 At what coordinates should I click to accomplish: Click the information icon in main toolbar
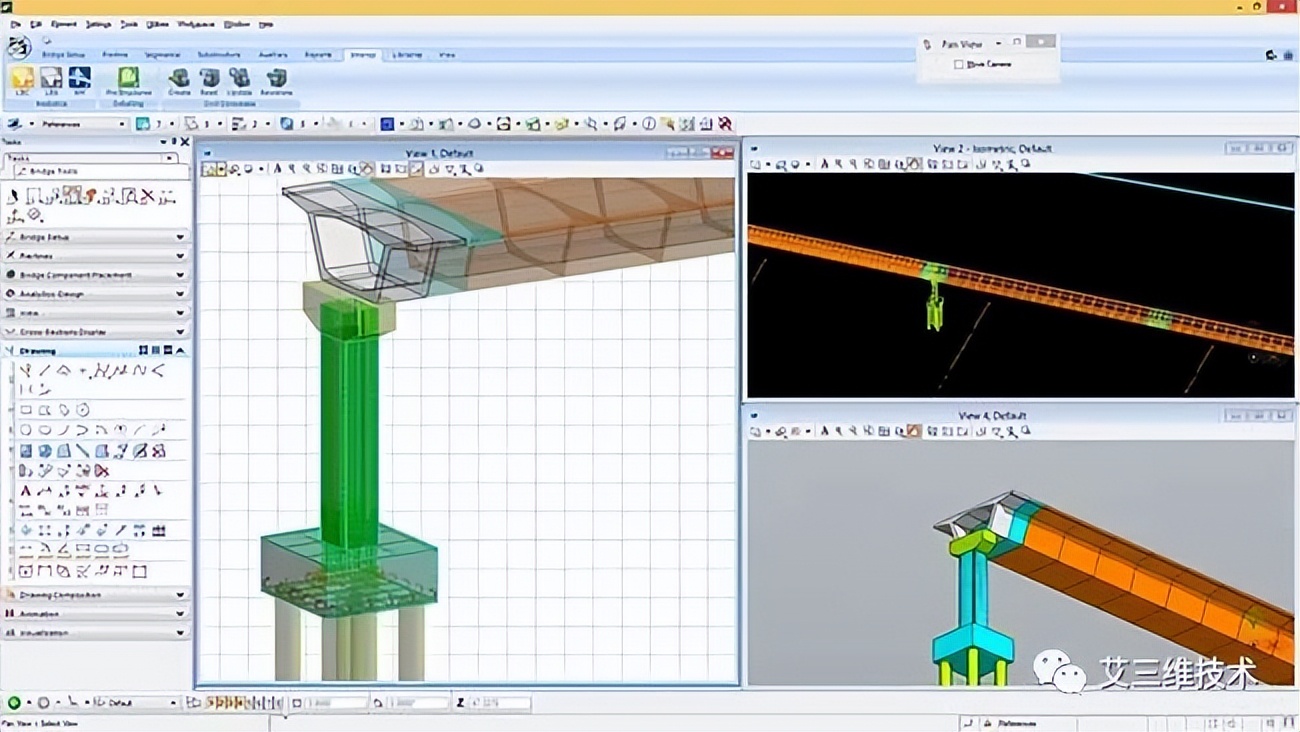click(648, 124)
